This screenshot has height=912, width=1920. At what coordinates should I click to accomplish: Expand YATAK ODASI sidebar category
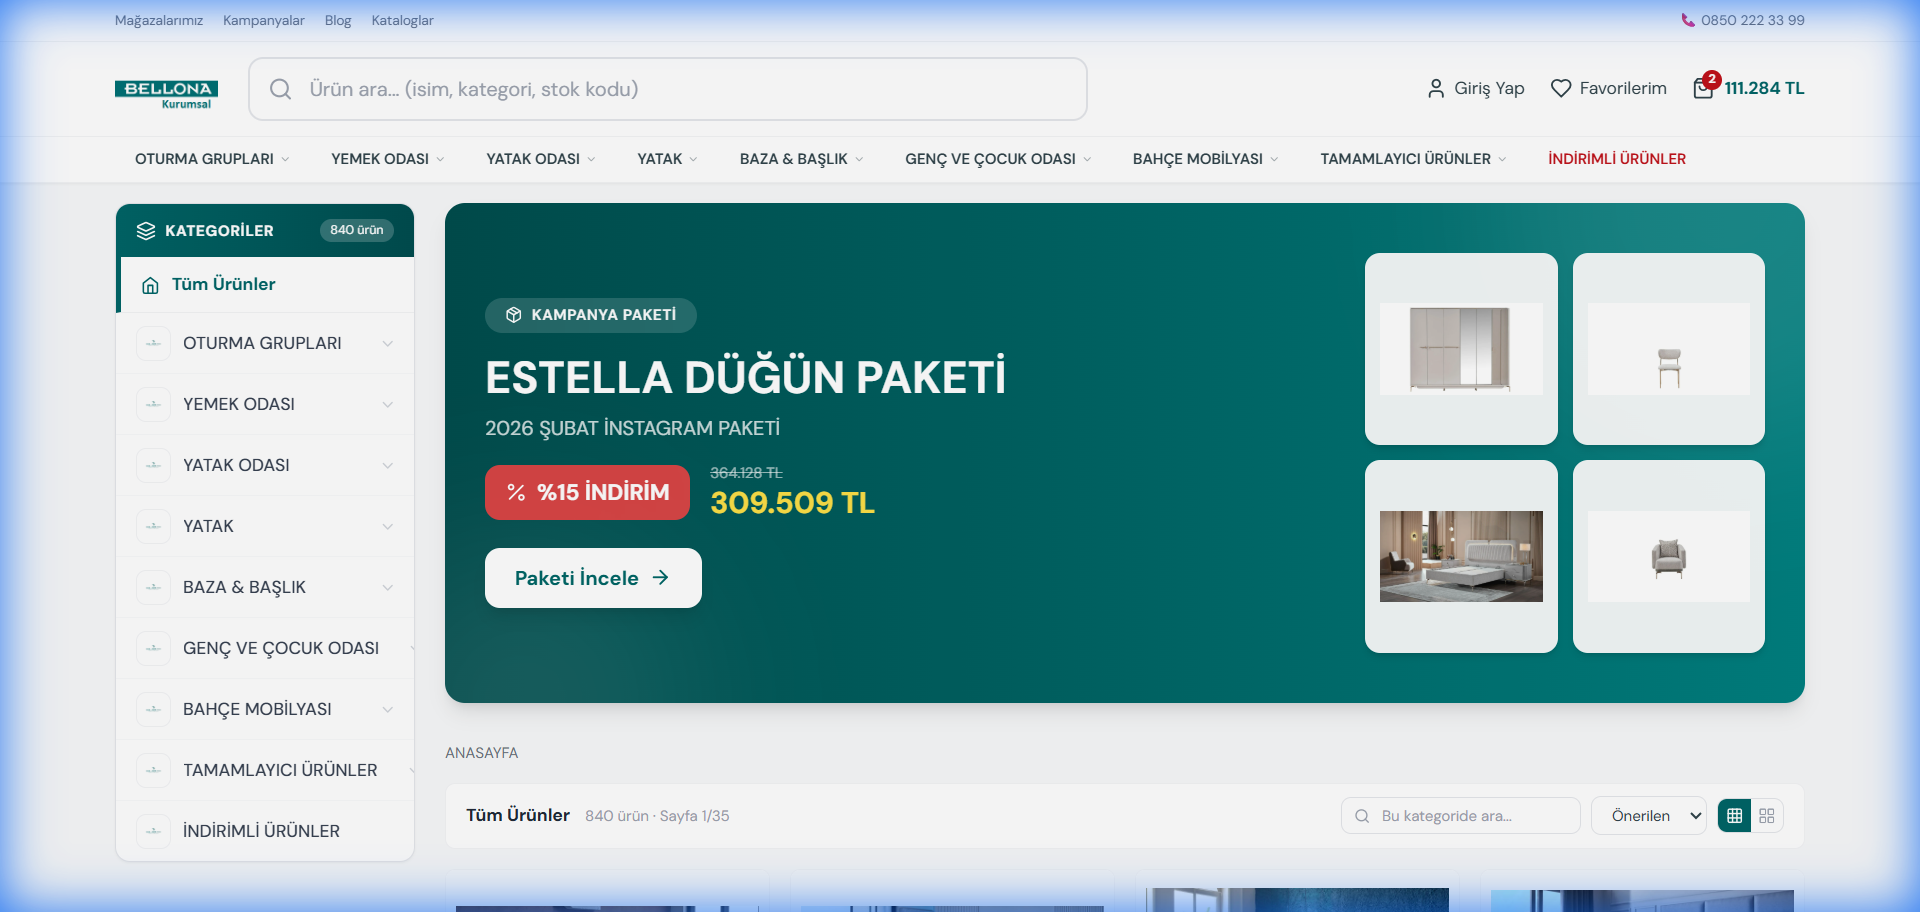point(387,465)
